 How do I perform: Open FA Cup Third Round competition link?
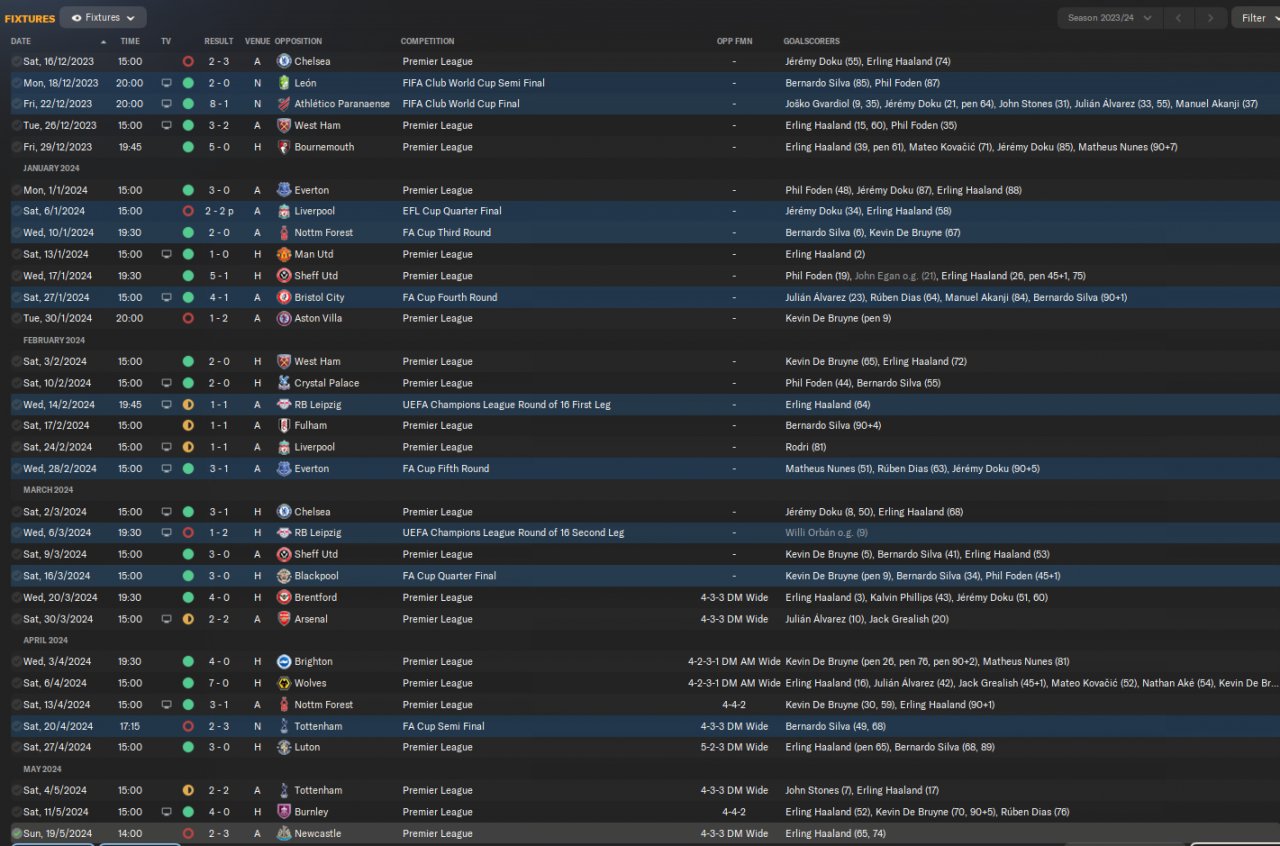(446, 233)
